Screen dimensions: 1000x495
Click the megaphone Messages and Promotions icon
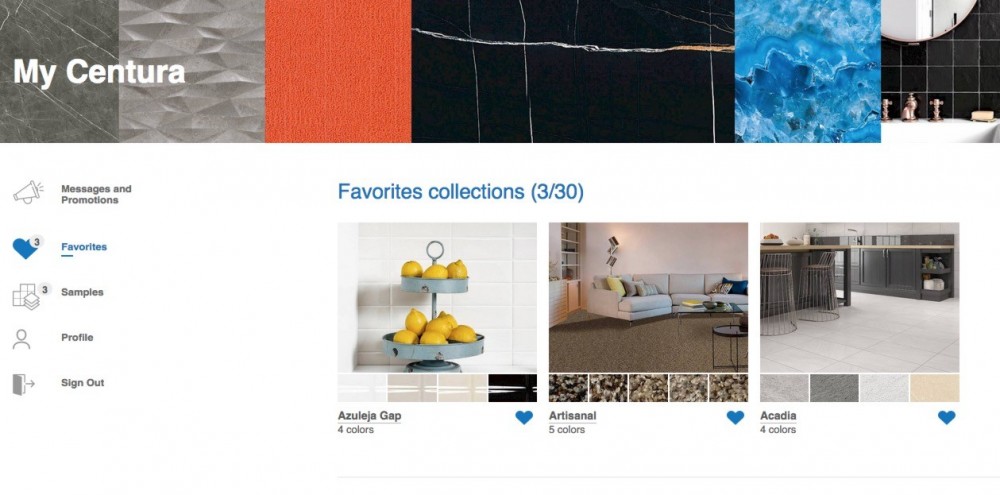[28, 193]
